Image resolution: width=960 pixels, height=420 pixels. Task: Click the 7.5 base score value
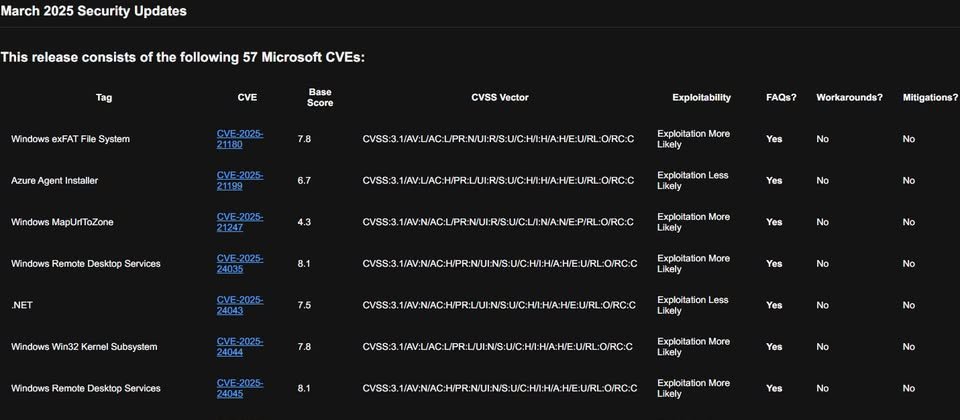point(304,305)
